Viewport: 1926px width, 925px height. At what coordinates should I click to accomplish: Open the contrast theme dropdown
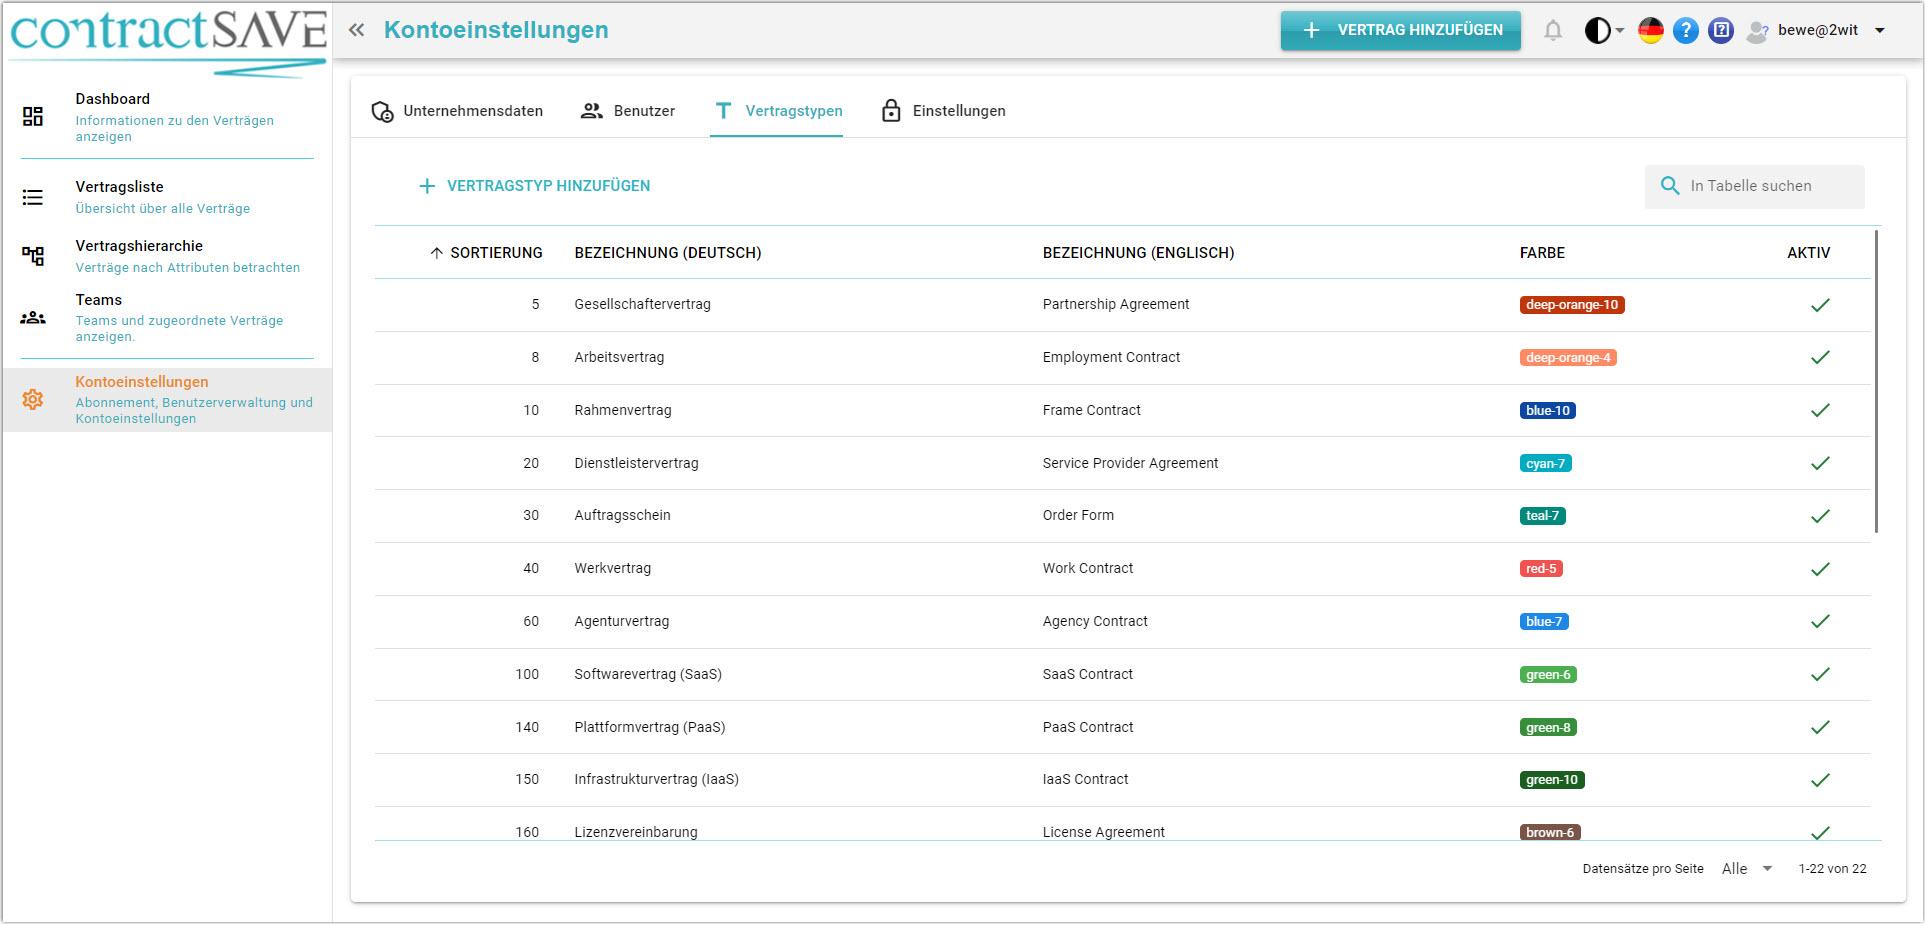coord(1604,31)
